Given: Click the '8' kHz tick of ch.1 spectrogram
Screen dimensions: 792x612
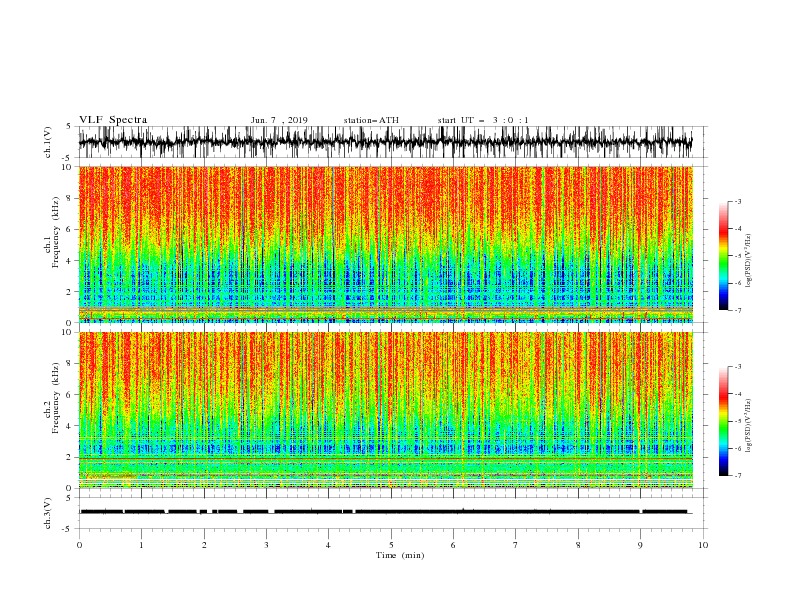Looking at the screenshot, I should (x=69, y=198).
